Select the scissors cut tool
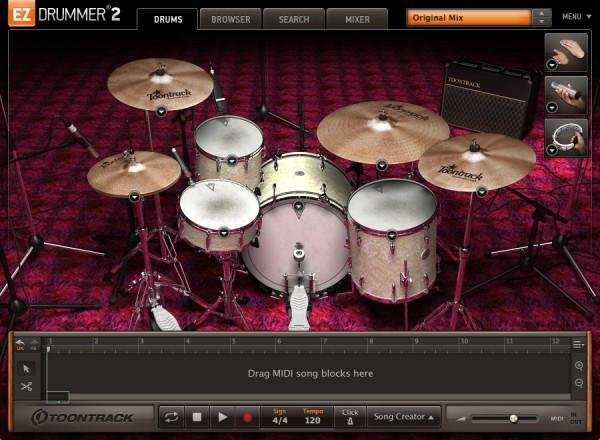The width and height of the screenshot is (600, 440). click(27, 386)
